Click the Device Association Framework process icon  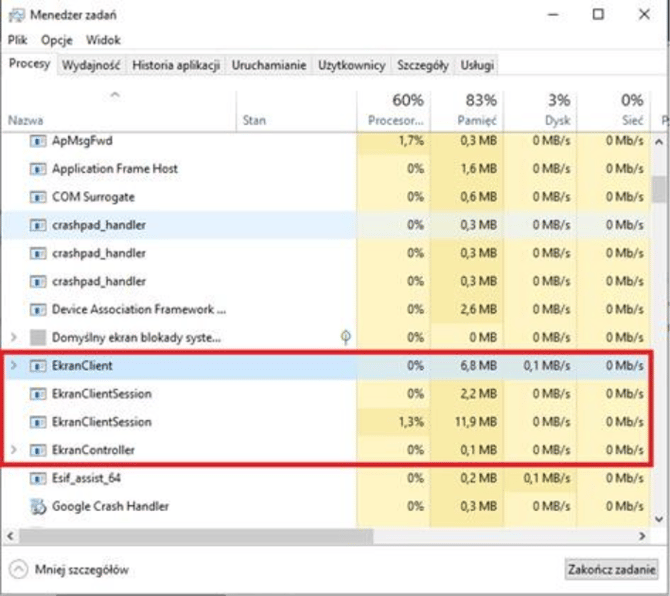click(39, 310)
